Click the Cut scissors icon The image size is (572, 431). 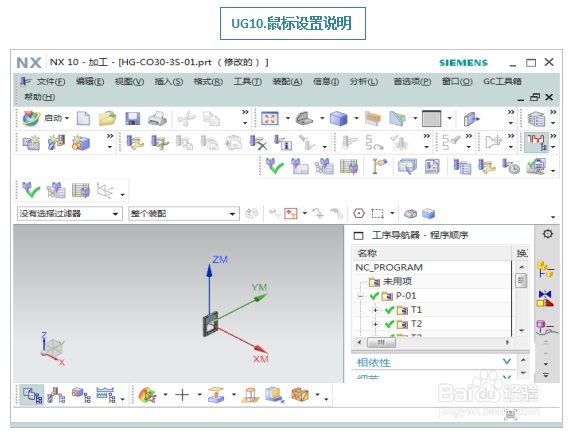[186, 119]
